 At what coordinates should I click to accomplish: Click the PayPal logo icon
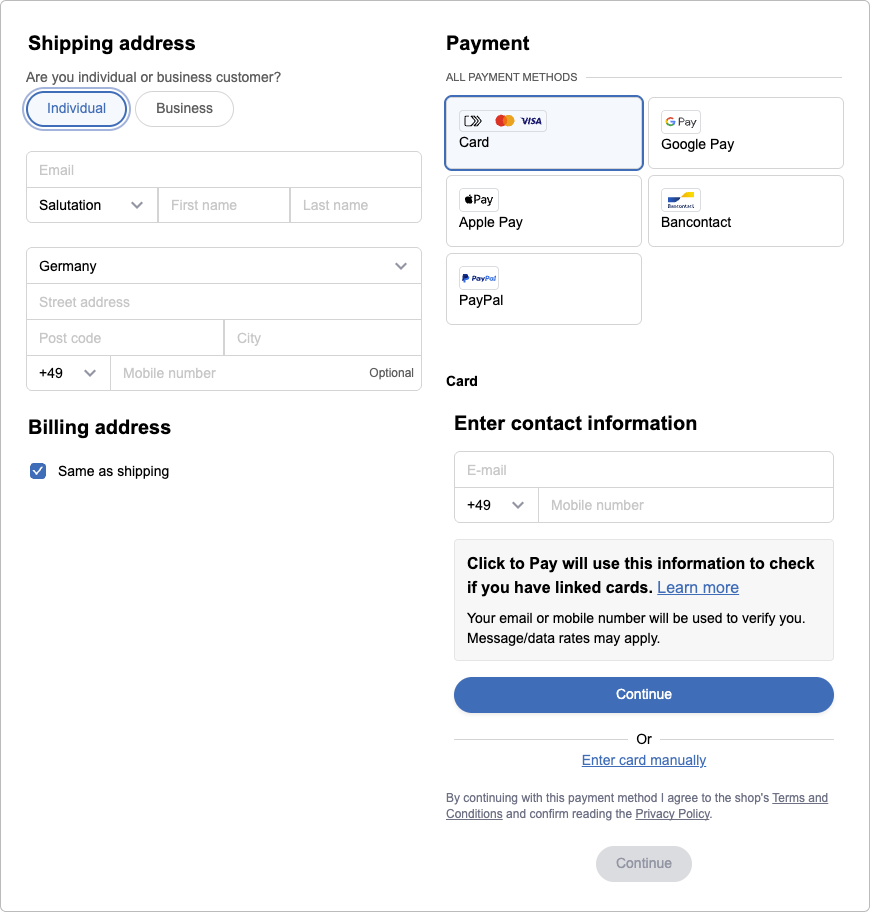click(479, 278)
